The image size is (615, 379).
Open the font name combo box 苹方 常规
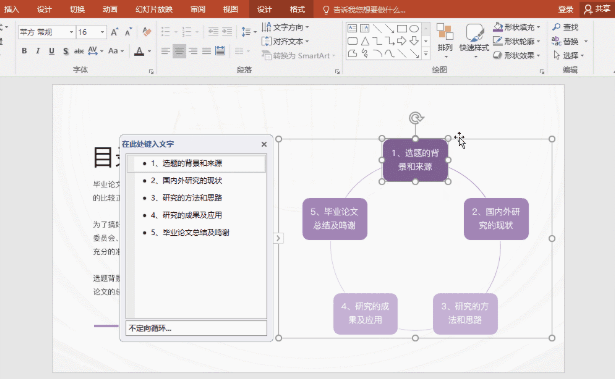pyautogui.click(x=46, y=32)
